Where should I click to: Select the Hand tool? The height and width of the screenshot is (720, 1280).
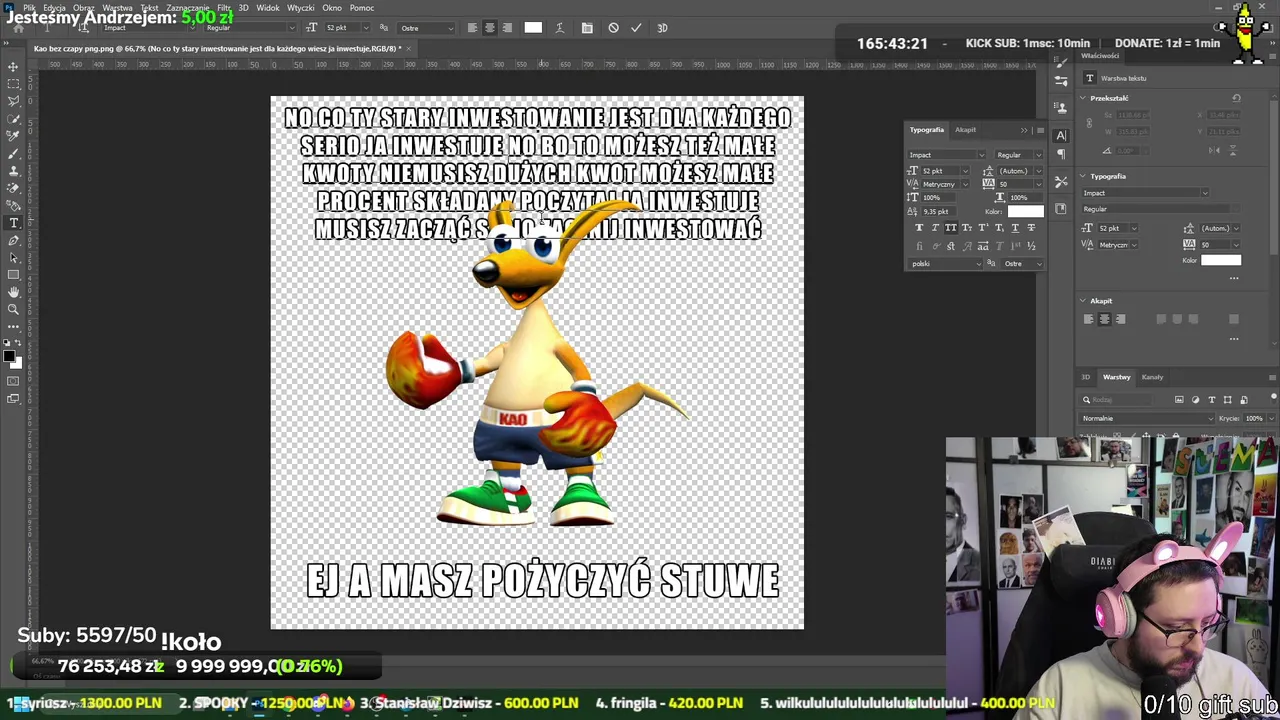tap(13, 292)
